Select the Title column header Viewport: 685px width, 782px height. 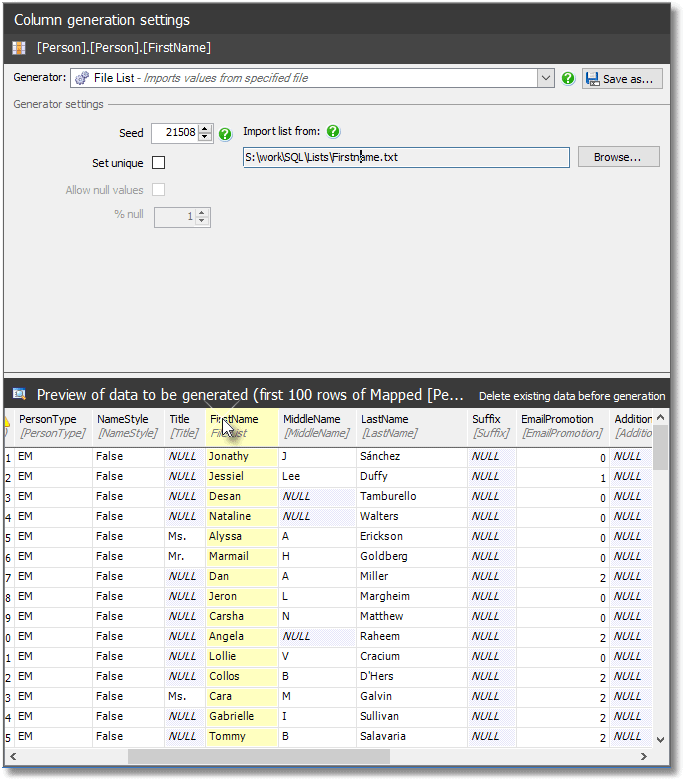(x=184, y=426)
